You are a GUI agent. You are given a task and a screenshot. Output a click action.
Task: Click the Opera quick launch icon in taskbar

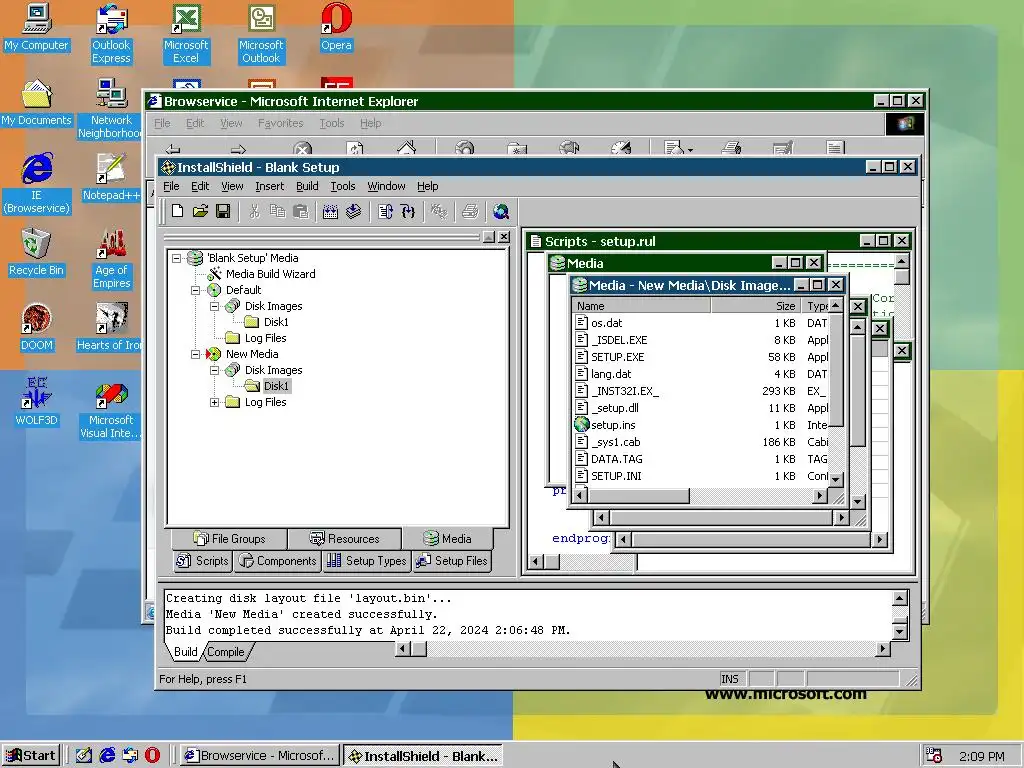pyautogui.click(x=152, y=756)
